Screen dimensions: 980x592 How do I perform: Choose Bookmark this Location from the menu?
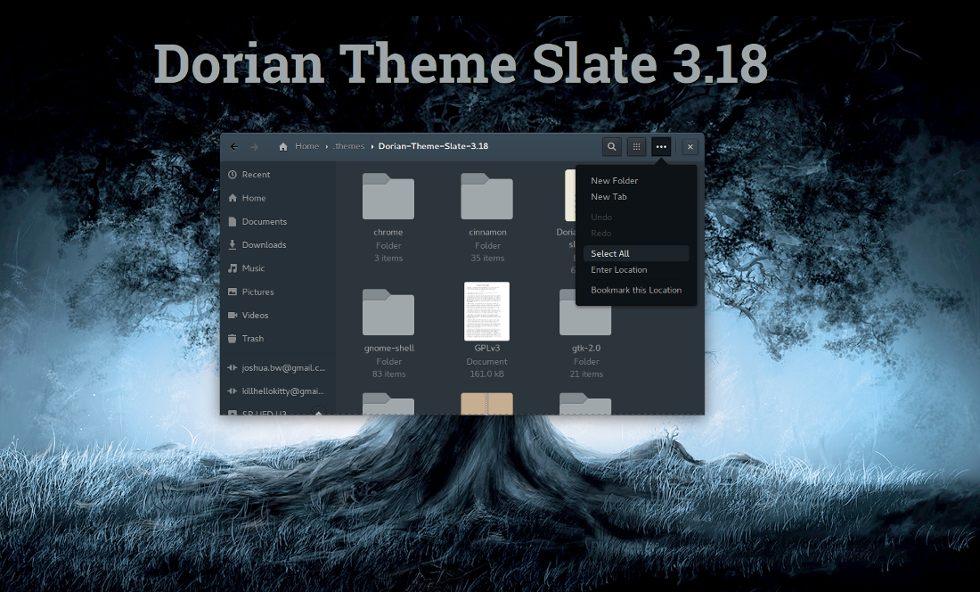[636, 290]
